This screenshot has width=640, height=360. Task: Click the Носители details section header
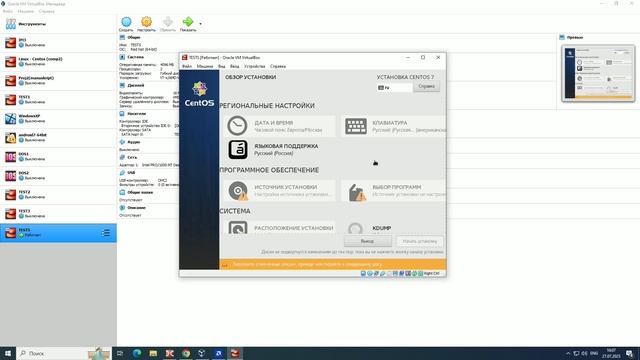136,113
